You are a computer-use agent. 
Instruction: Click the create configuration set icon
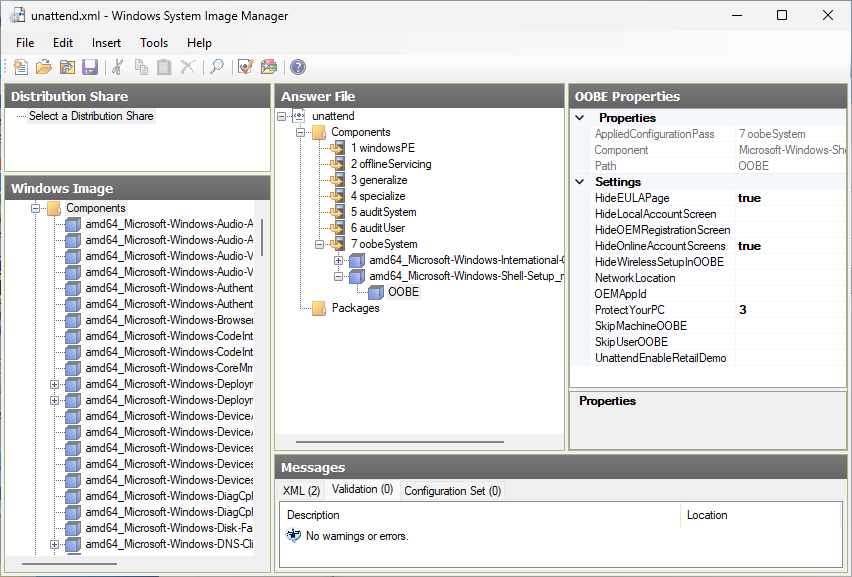[269, 67]
